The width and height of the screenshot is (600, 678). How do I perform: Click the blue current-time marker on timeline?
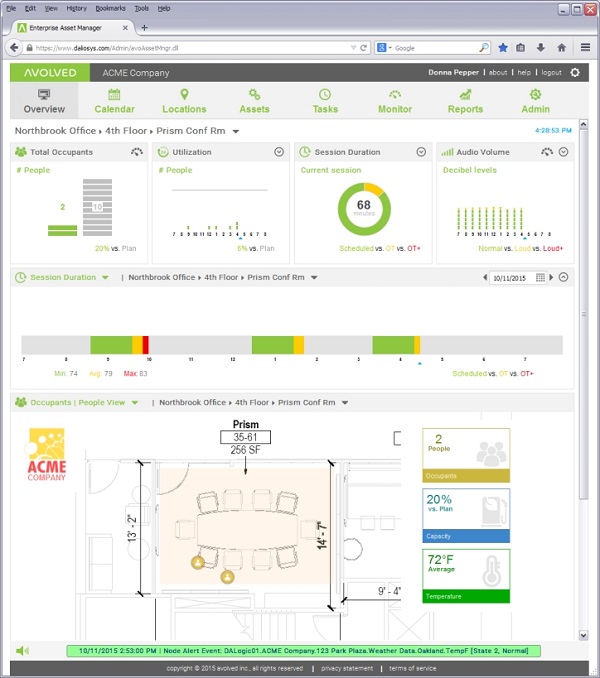tap(419, 364)
